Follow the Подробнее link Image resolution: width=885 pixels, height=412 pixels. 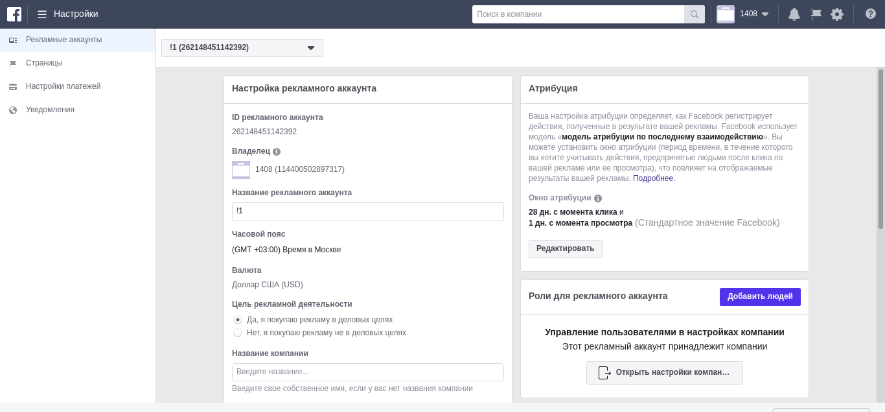(654, 178)
